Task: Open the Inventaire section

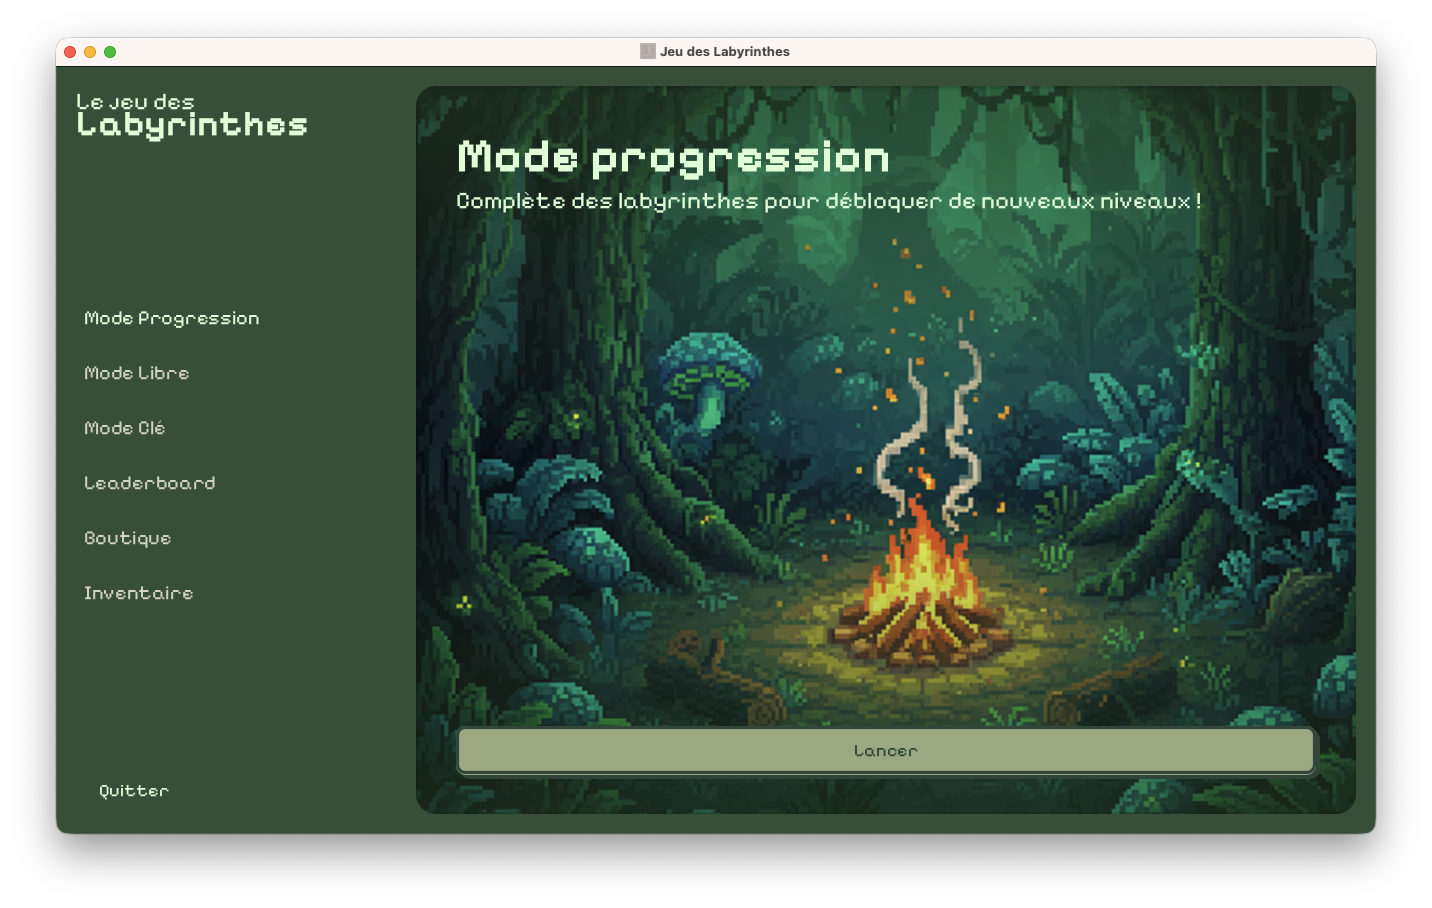Action: pyautogui.click(x=138, y=593)
